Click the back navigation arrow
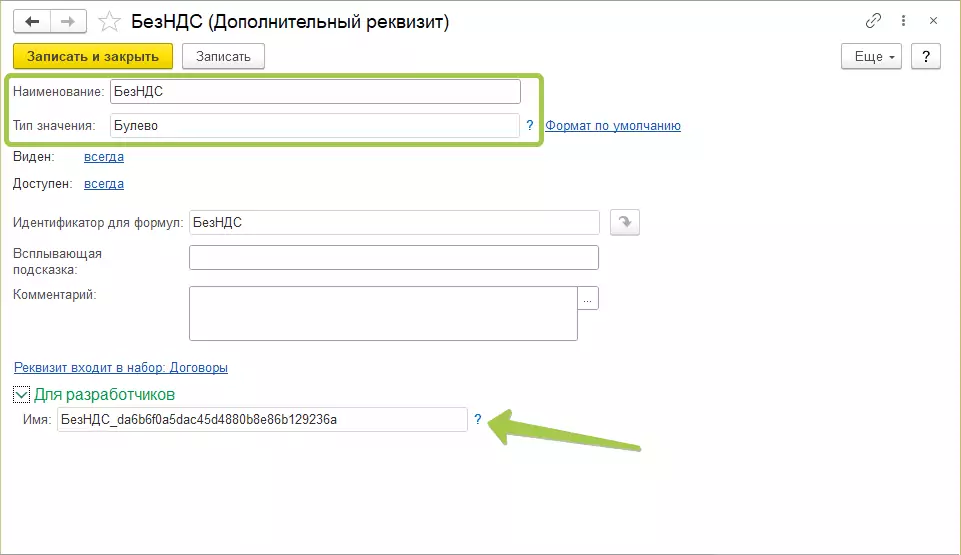The height and width of the screenshot is (555, 961). 32,22
